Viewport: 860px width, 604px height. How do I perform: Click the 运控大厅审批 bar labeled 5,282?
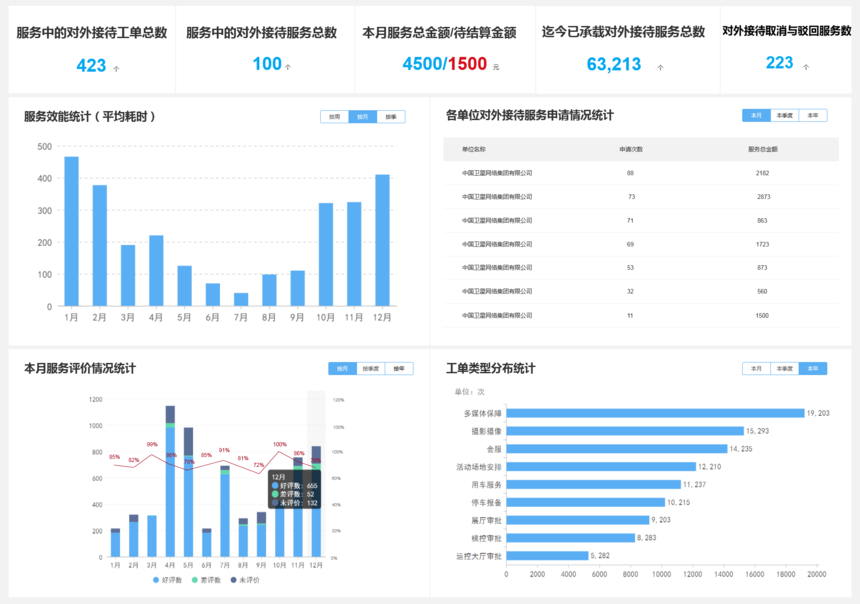tap(547, 556)
